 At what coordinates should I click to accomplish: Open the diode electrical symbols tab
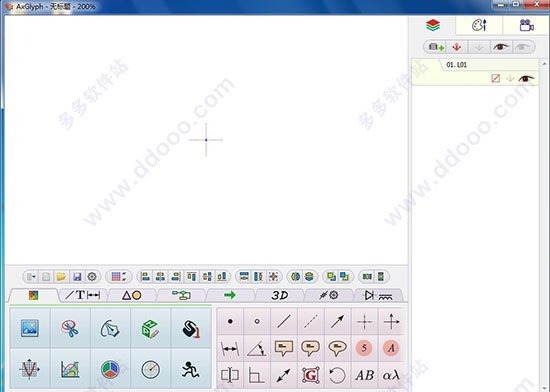point(378,295)
